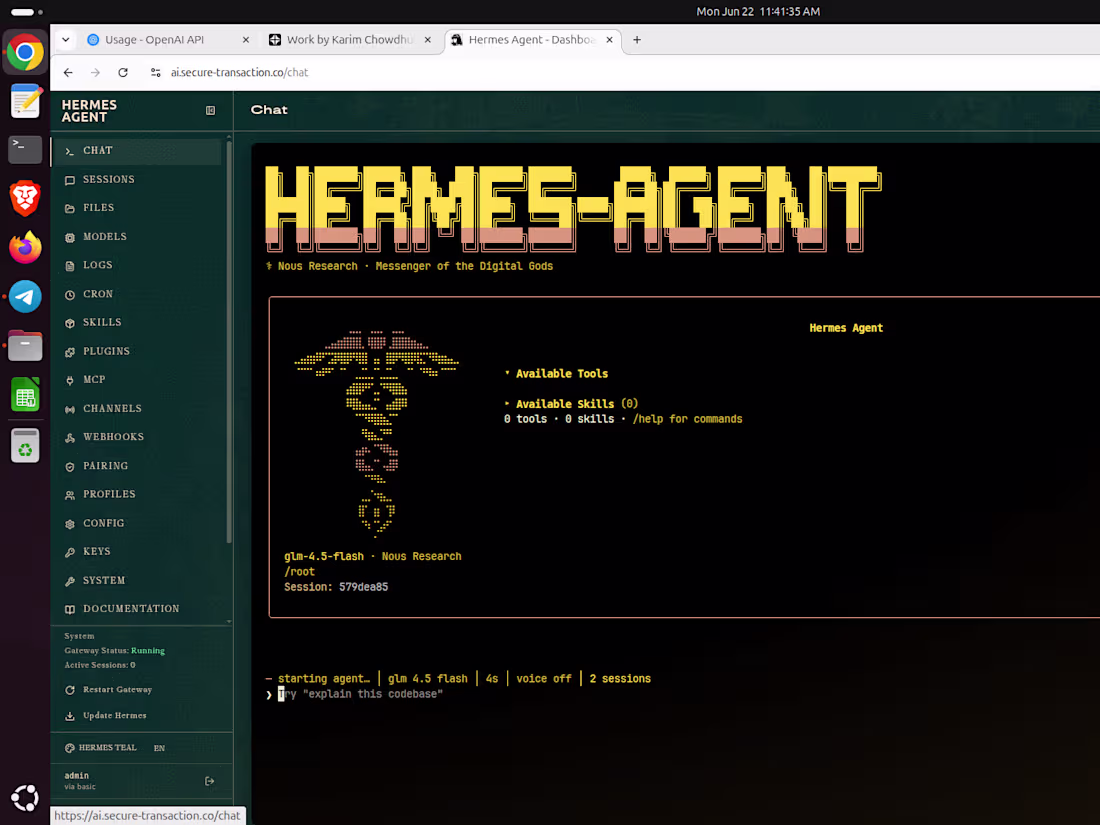The width and height of the screenshot is (1100, 825).
Task: Click the Webhooks icon in sidebar
Action: pyautogui.click(x=69, y=438)
